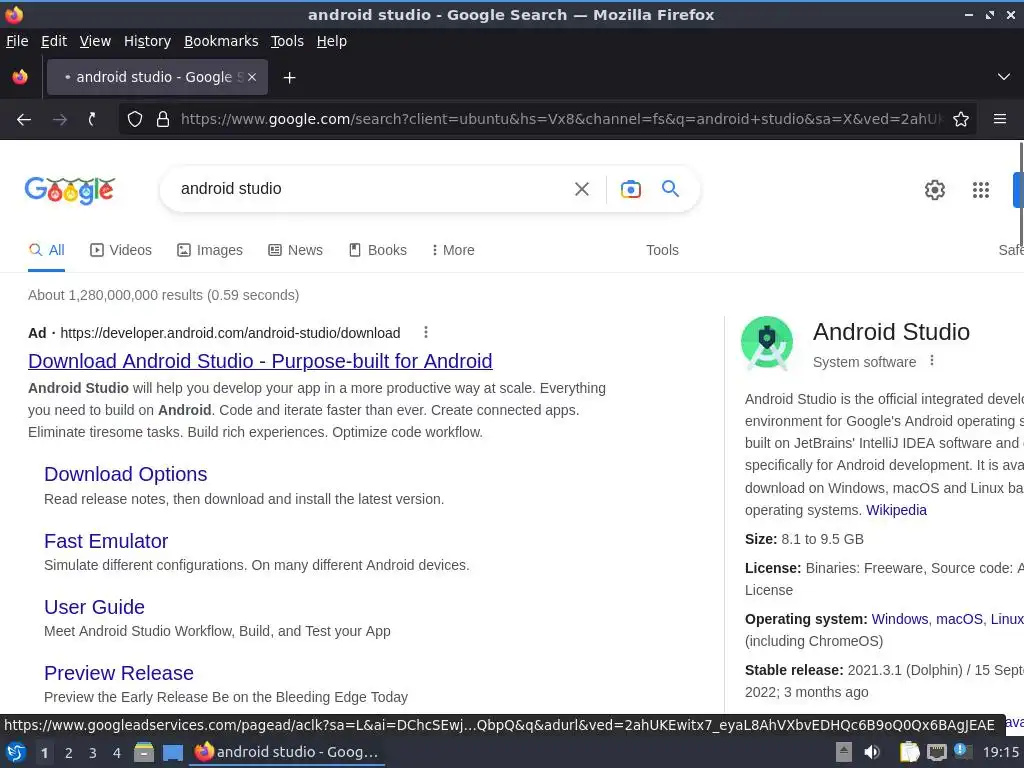Click the Windows operating system link
This screenshot has width=1024, height=768.
pyautogui.click(x=899, y=619)
